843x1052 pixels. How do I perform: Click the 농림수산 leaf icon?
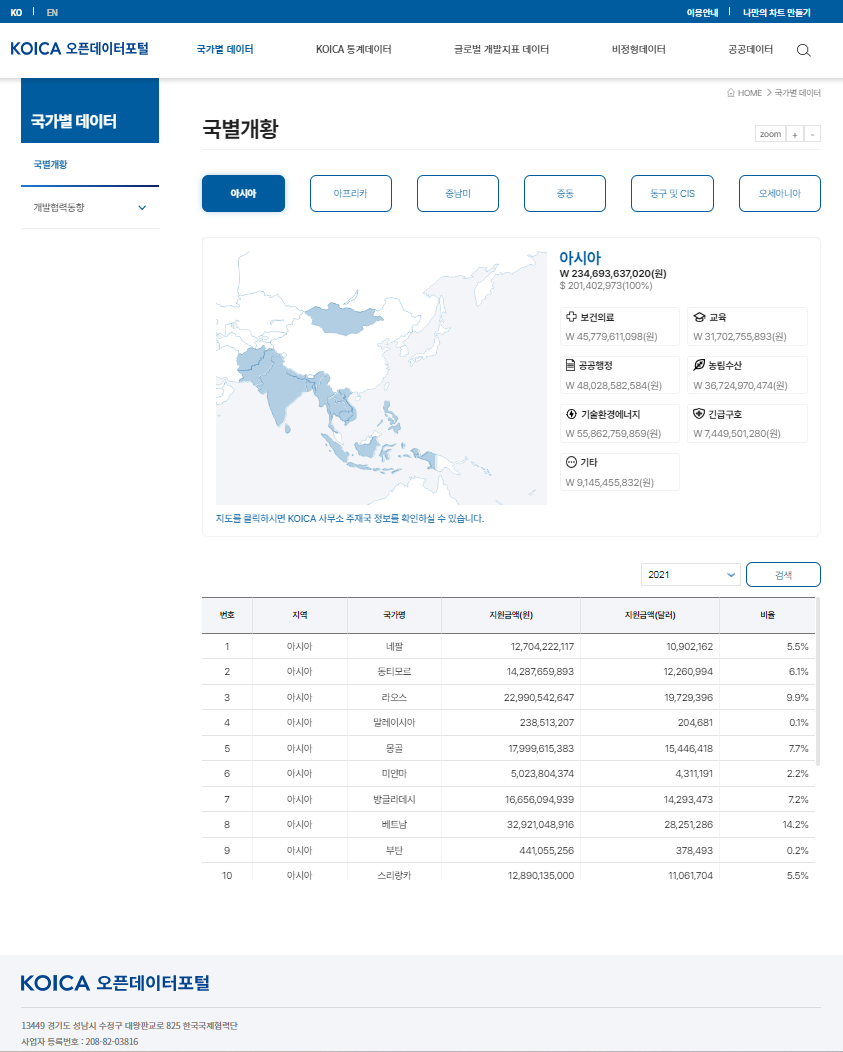(699, 365)
